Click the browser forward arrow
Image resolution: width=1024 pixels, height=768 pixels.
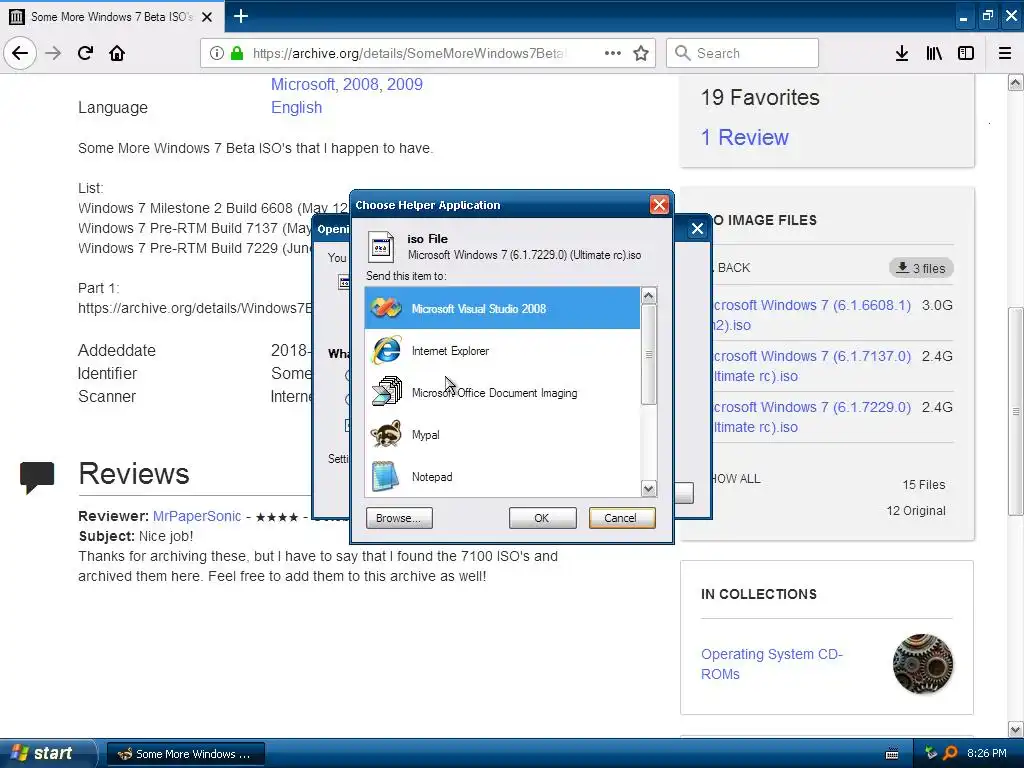tap(53, 53)
